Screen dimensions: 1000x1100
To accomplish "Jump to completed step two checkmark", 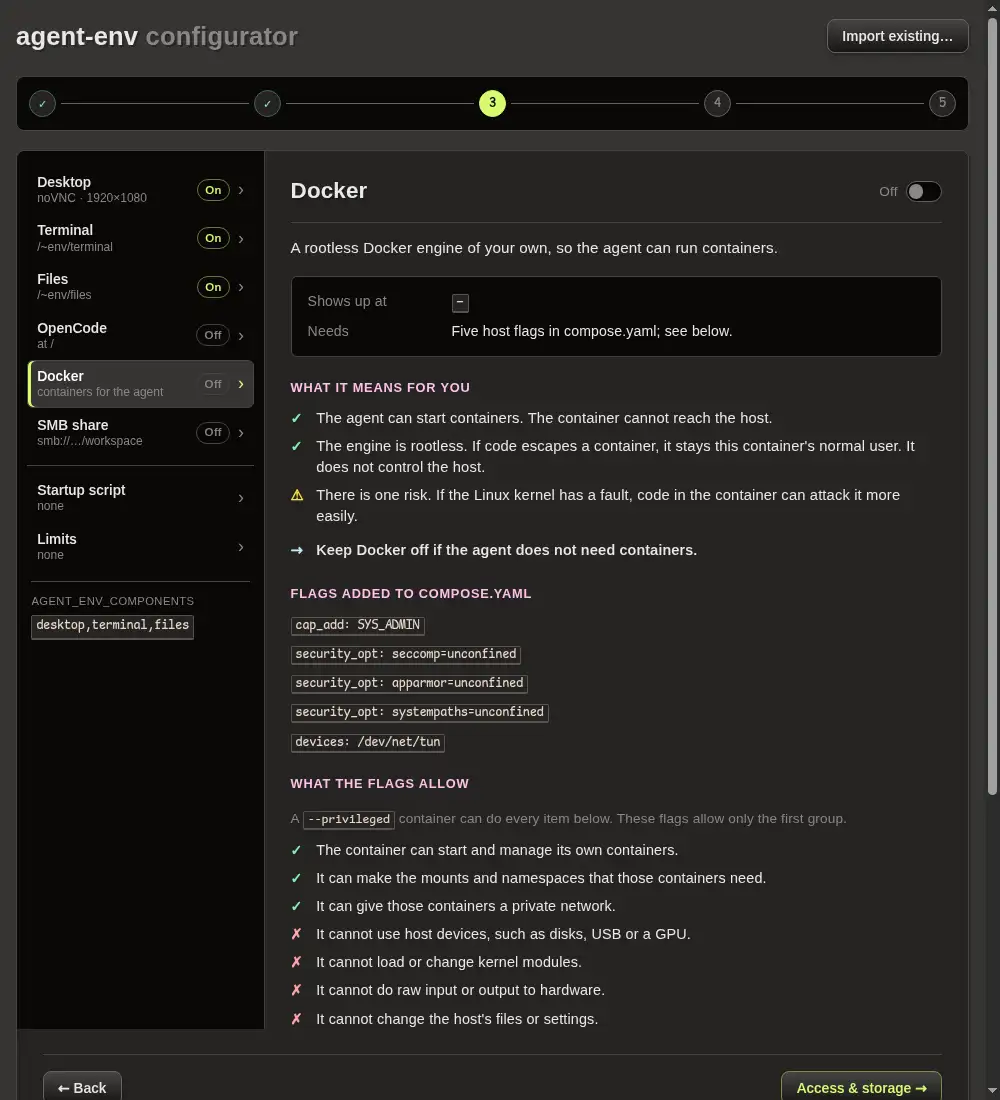I will click(x=267, y=103).
